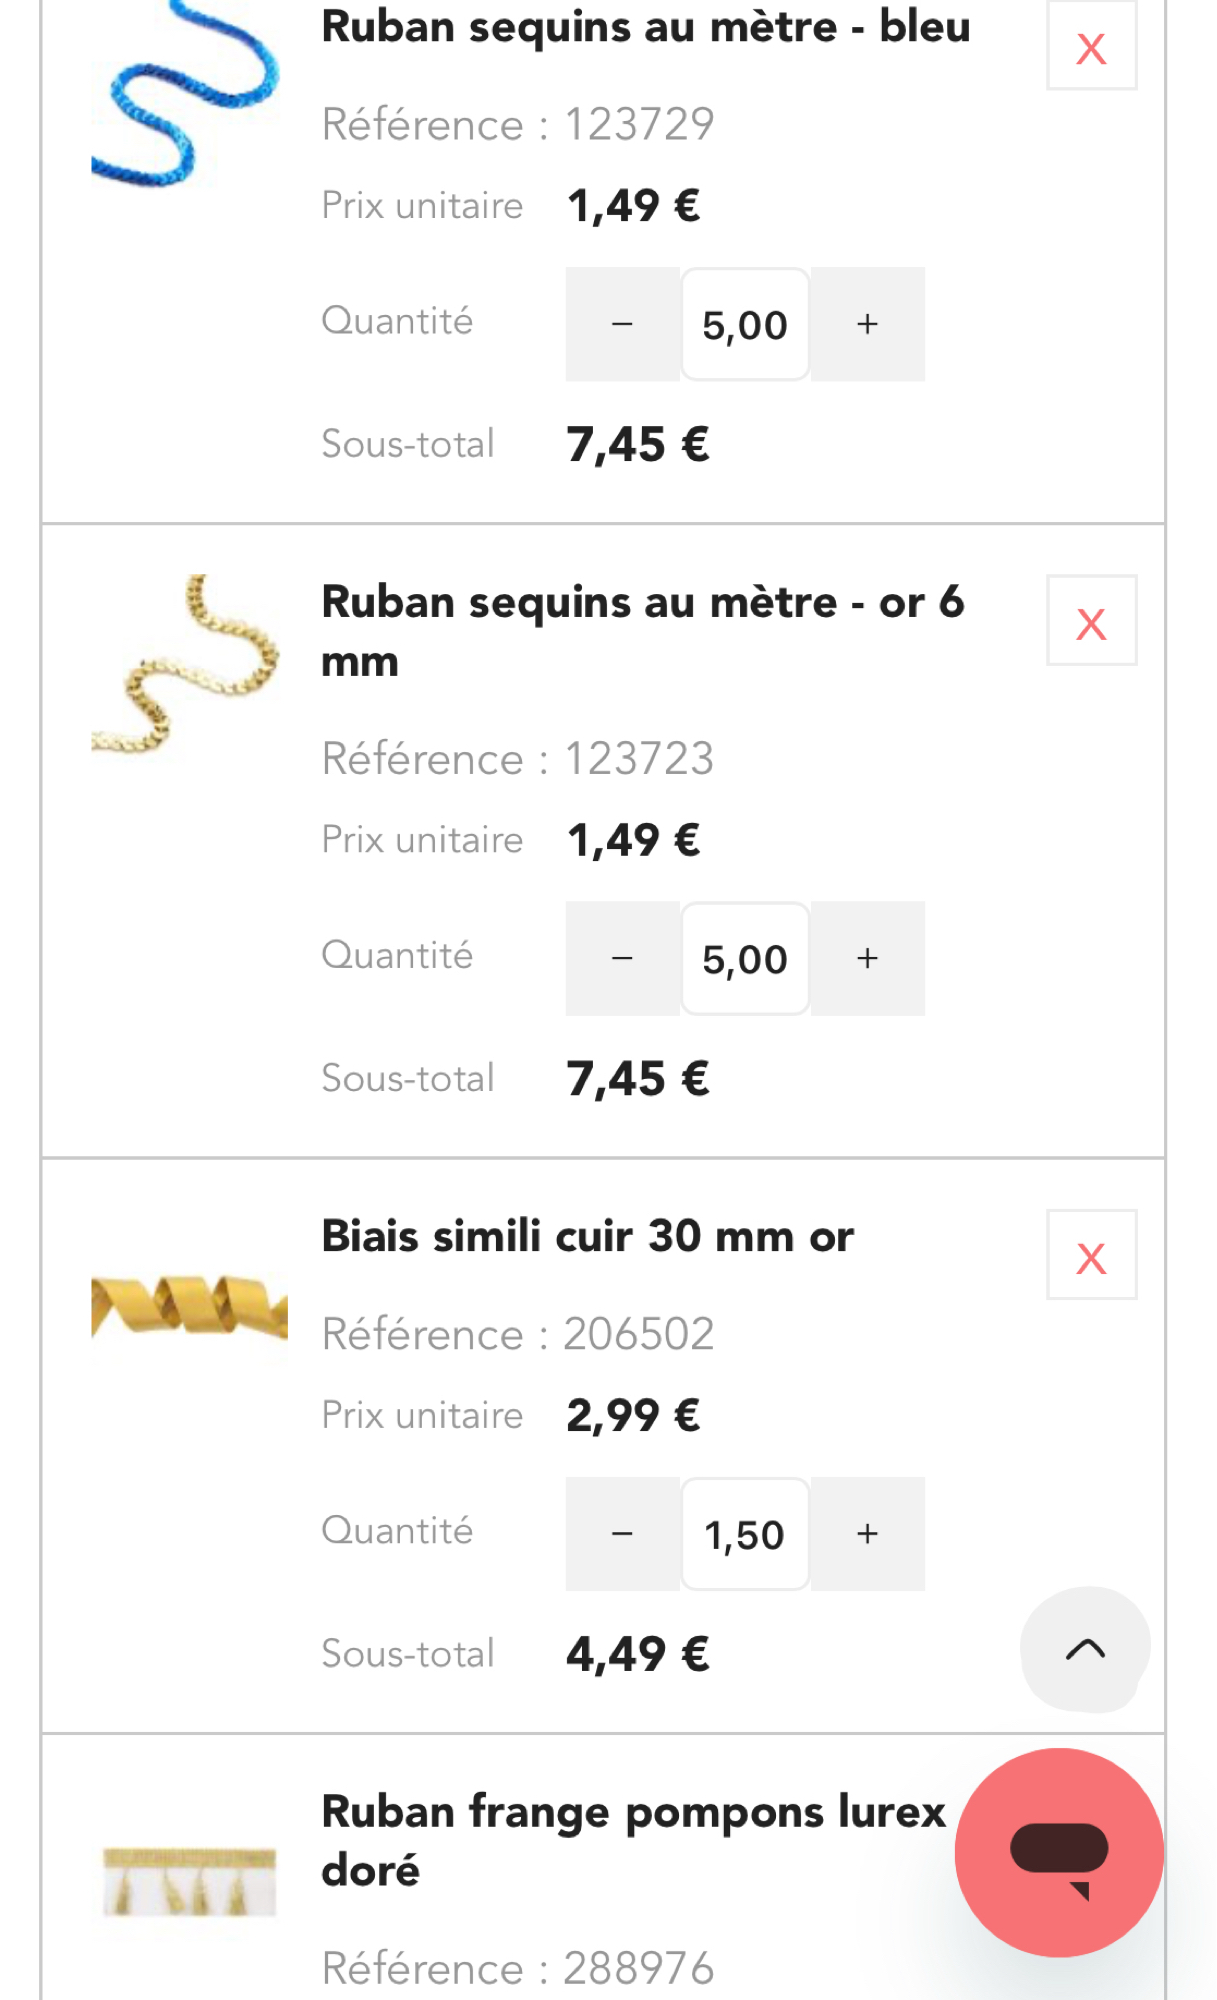
Task: Open the blue sequin ribbon product image
Action: pos(186,95)
